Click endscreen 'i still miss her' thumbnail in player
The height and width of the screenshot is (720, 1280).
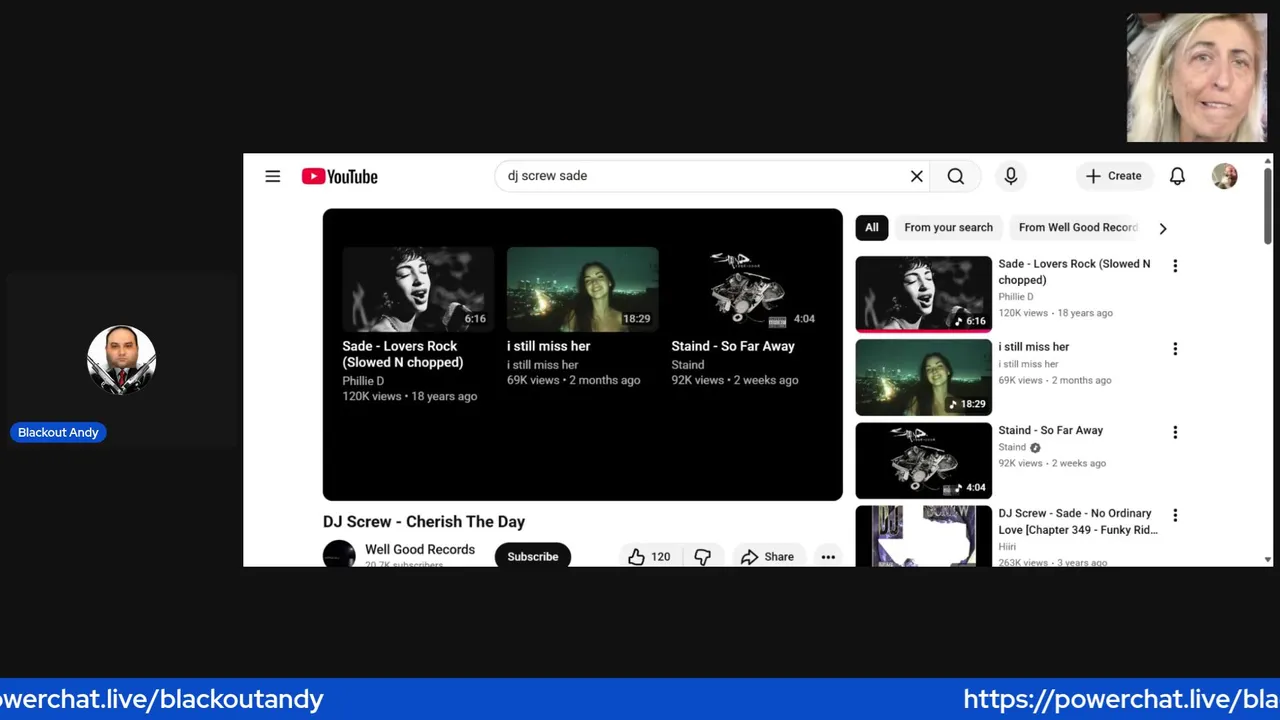tap(583, 289)
